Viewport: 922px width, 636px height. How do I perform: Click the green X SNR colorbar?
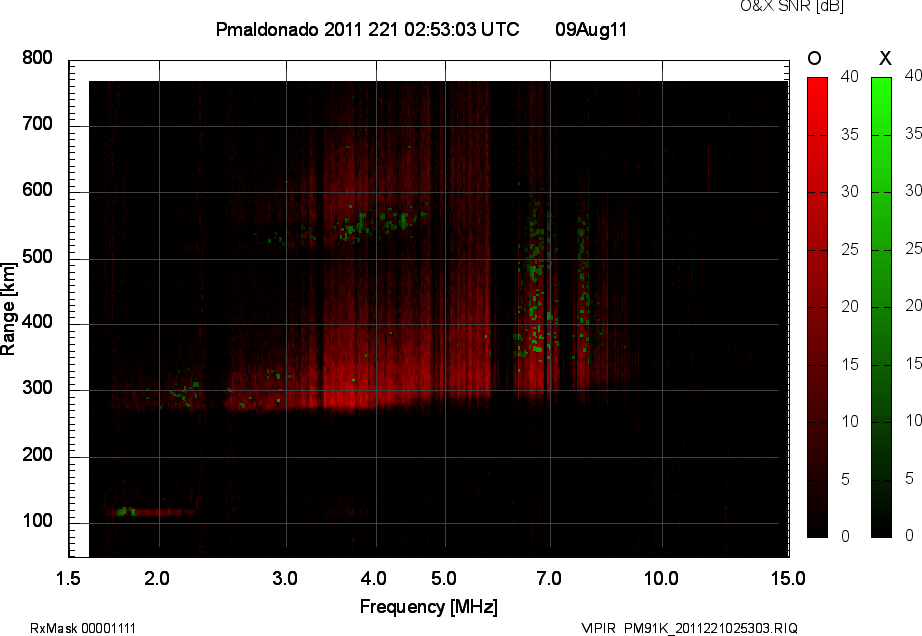pyautogui.click(x=881, y=307)
